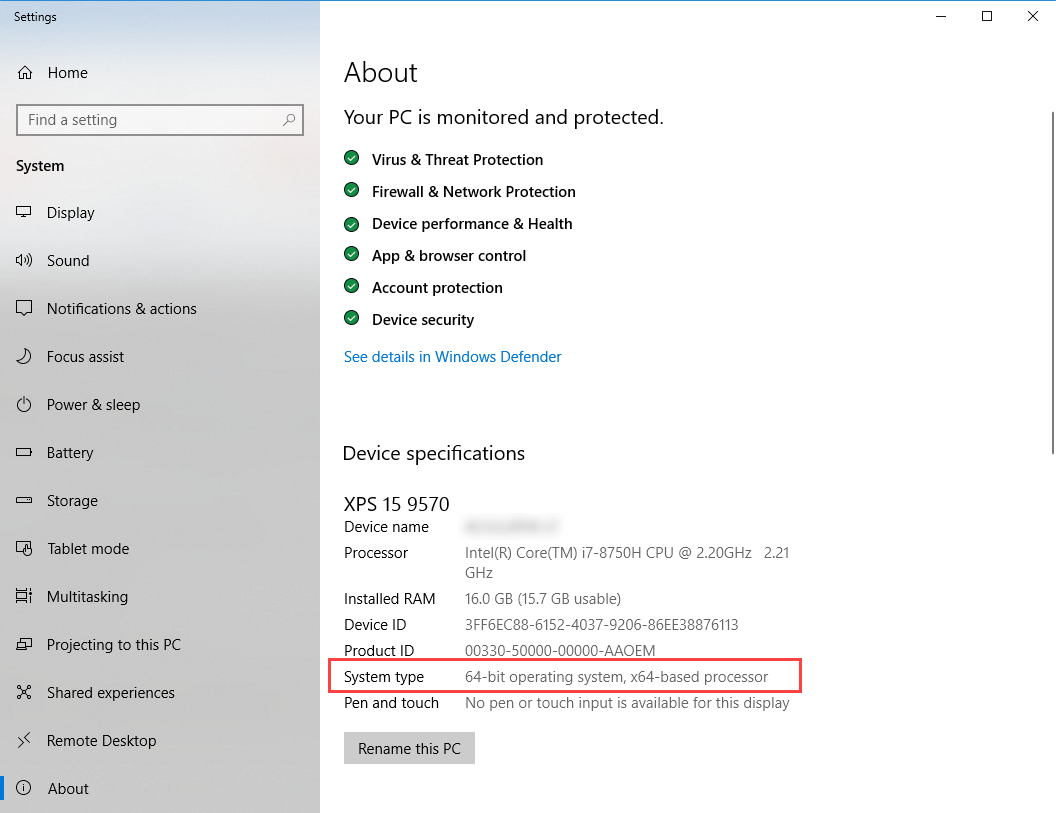The height and width of the screenshot is (813, 1056).
Task: Click the Home house icon
Action: coord(25,73)
